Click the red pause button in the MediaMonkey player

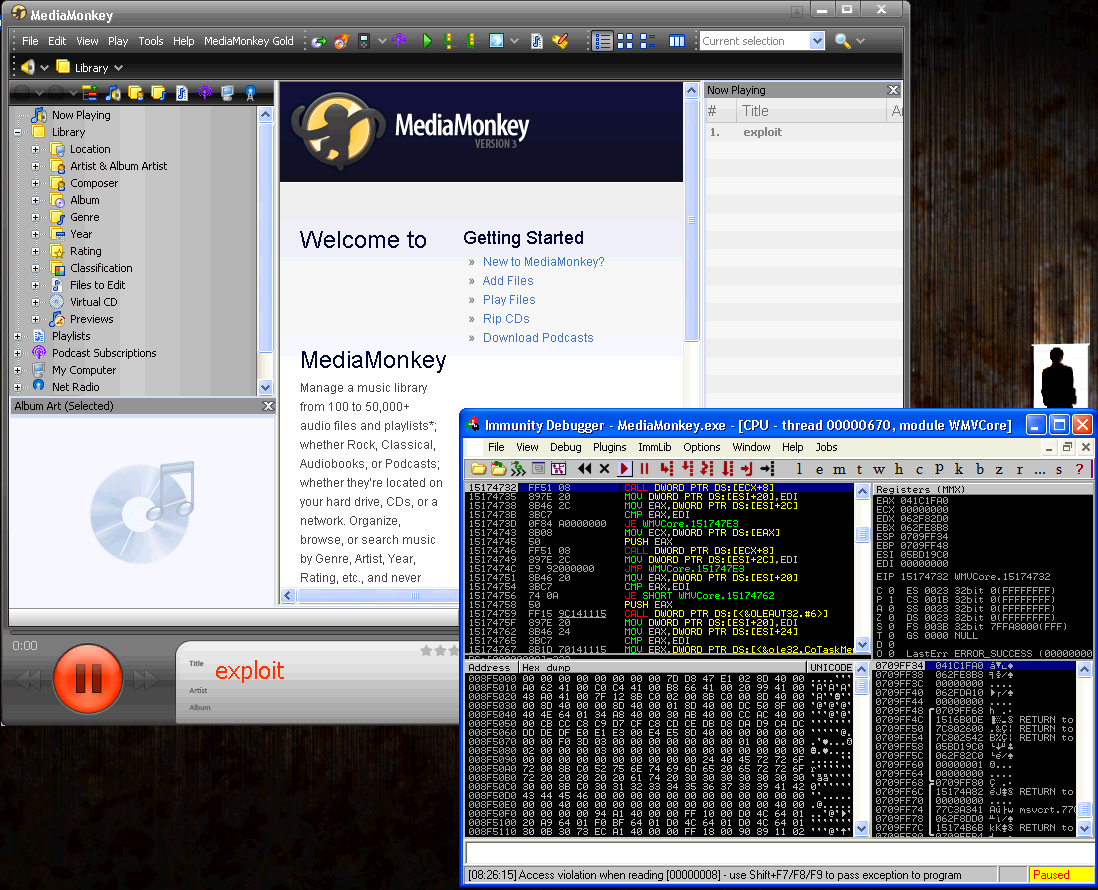pos(88,679)
